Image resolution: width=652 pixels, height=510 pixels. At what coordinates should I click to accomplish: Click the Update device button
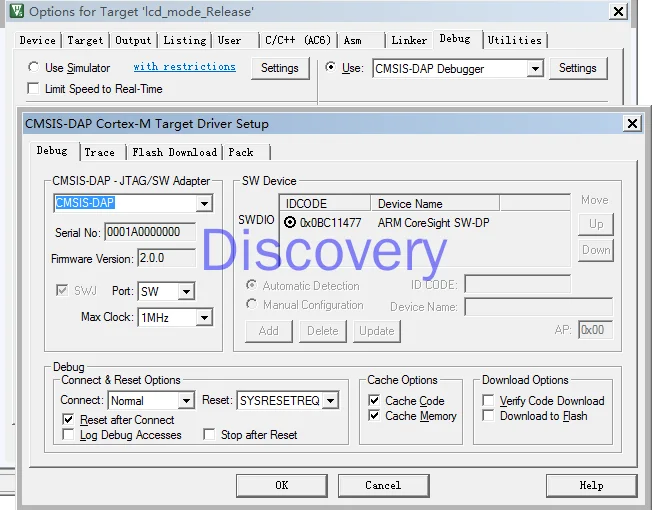[x=377, y=331]
